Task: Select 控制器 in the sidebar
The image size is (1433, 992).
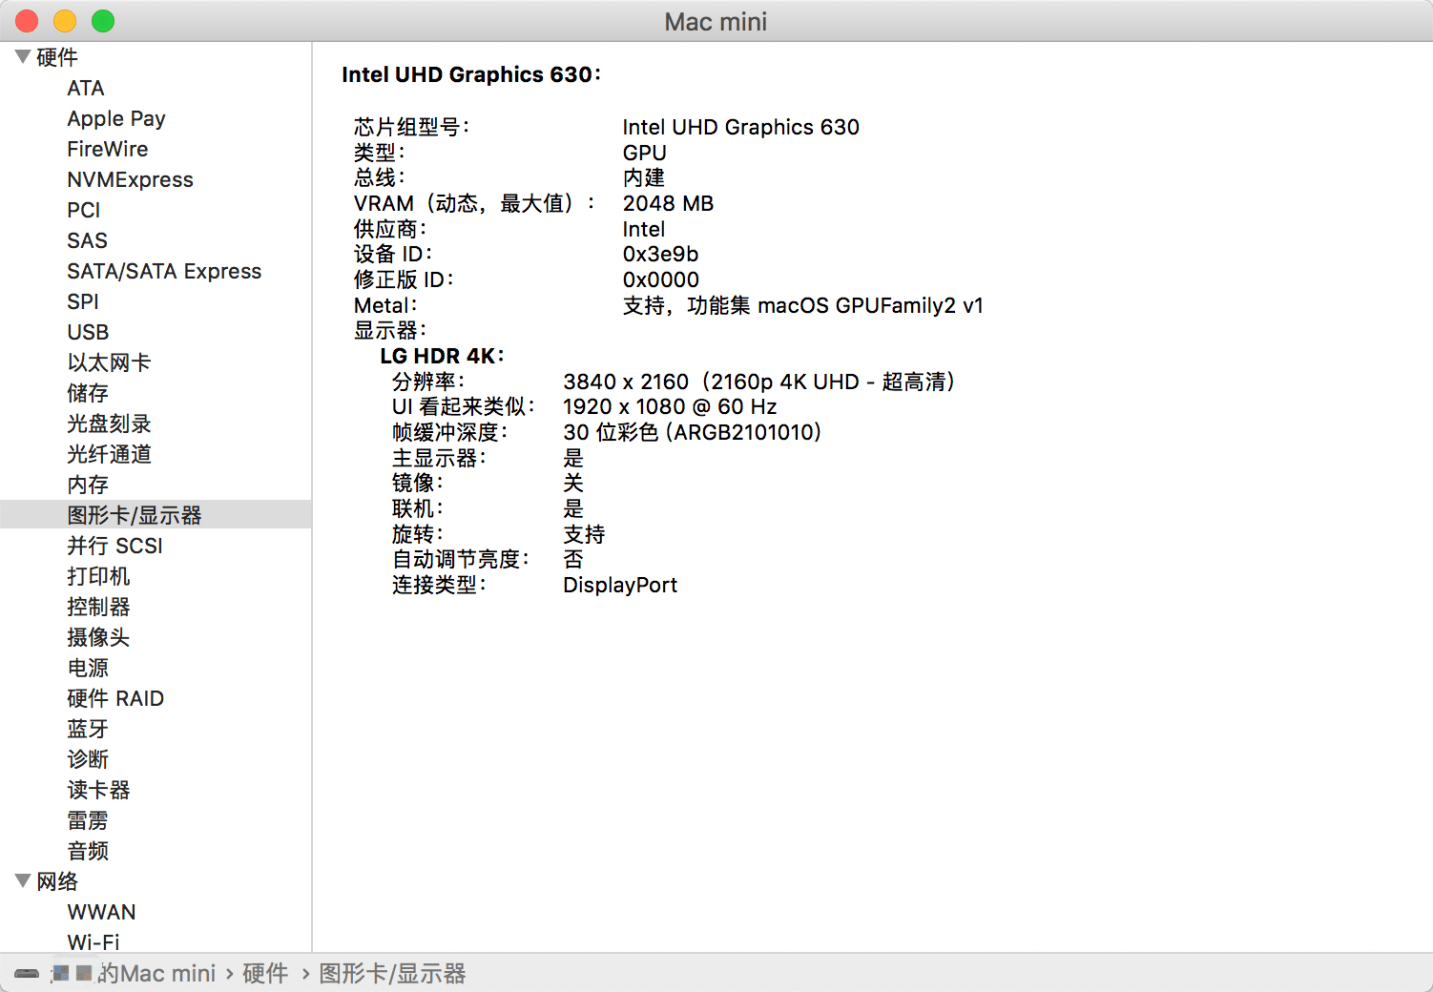Action: click(98, 607)
